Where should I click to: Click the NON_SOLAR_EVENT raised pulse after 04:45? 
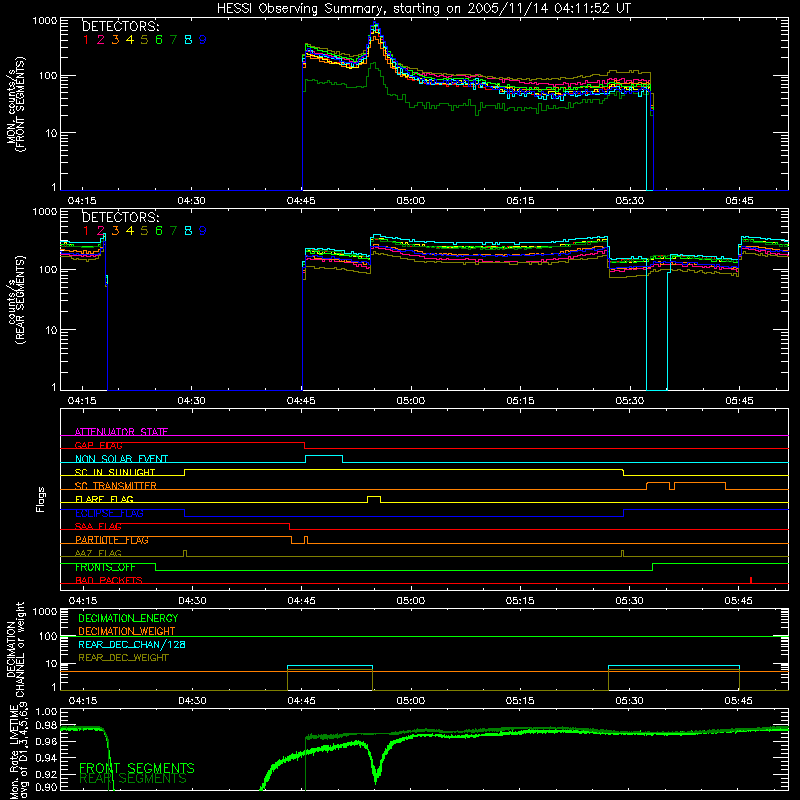point(324,459)
